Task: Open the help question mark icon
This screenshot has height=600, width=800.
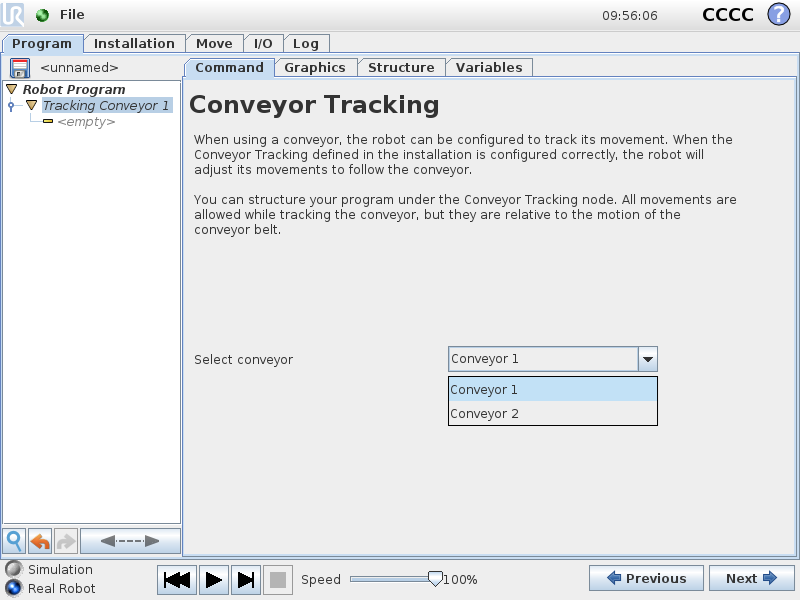Action: (x=778, y=15)
